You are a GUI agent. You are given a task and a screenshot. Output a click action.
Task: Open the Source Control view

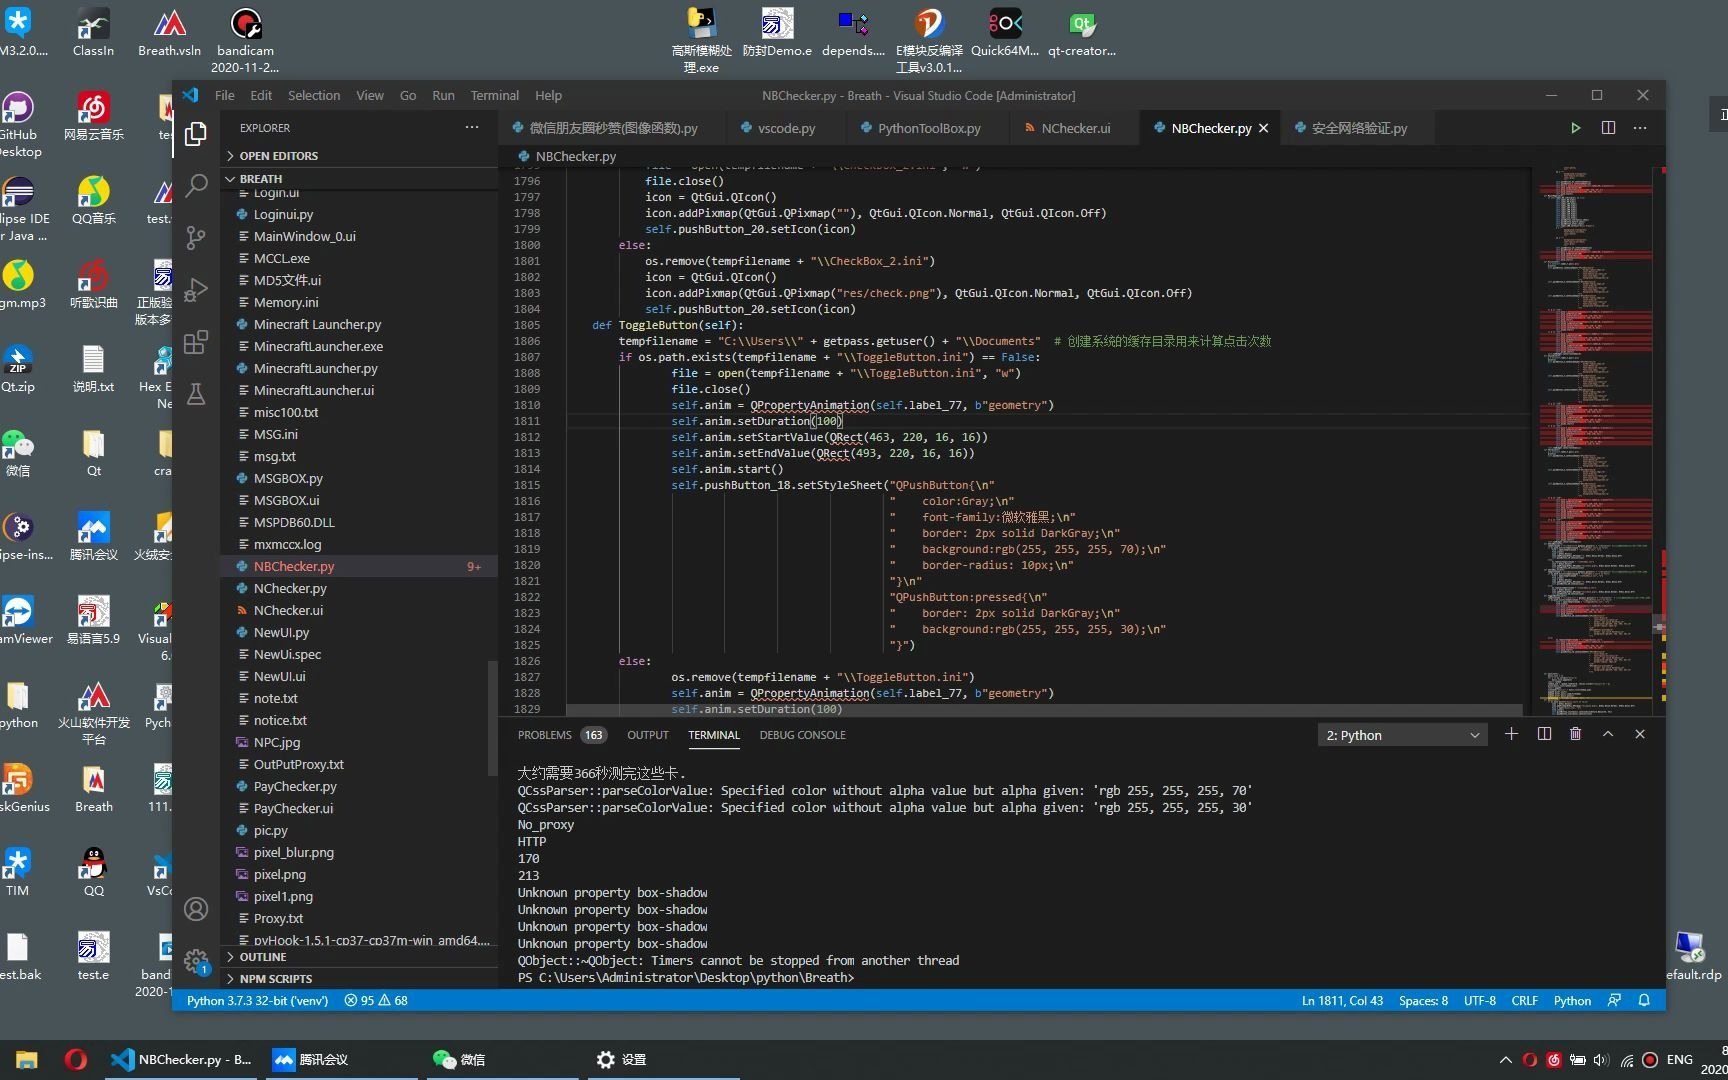tap(196, 237)
